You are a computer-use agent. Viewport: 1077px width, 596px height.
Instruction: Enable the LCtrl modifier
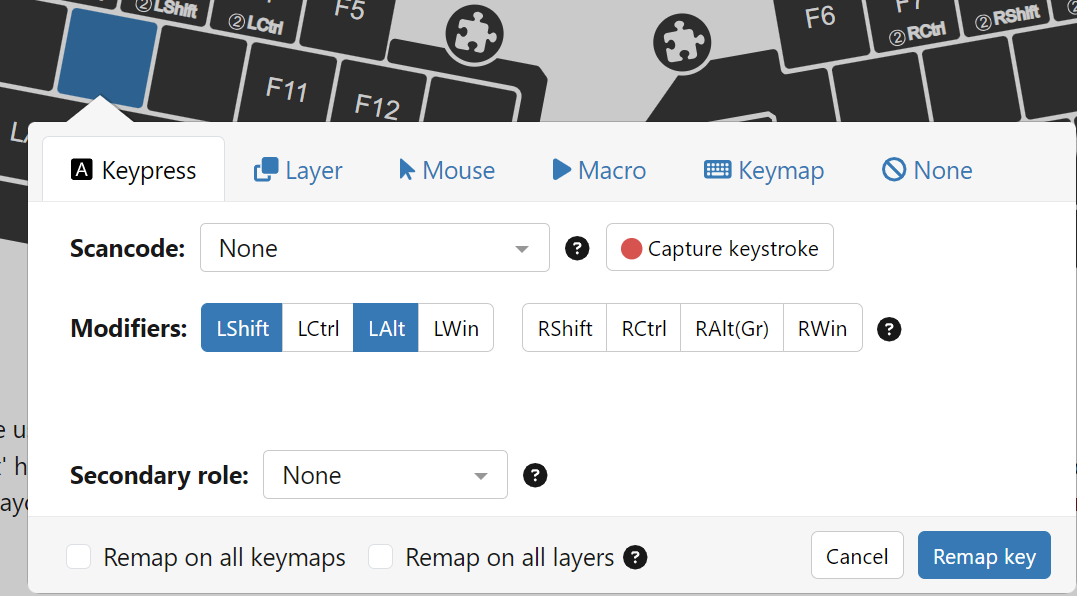pos(318,328)
